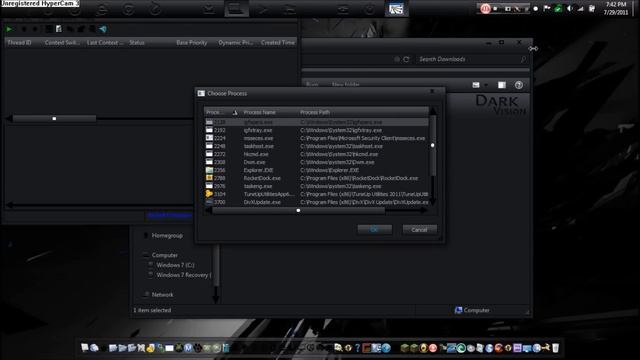Image resolution: width=640 pixels, height=360 pixels.
Task: Select the Explorer.EXE process row
Action: coord(317,170)
